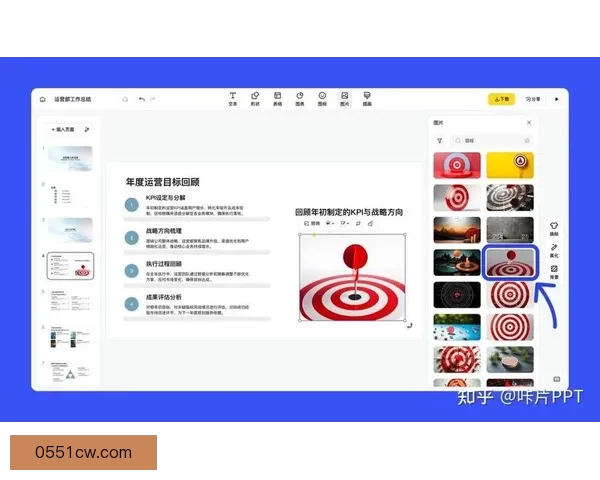Go to the home icon
The height and width of the screenshot is (480, 600).
pyautogui.click(x=42, y=99)
